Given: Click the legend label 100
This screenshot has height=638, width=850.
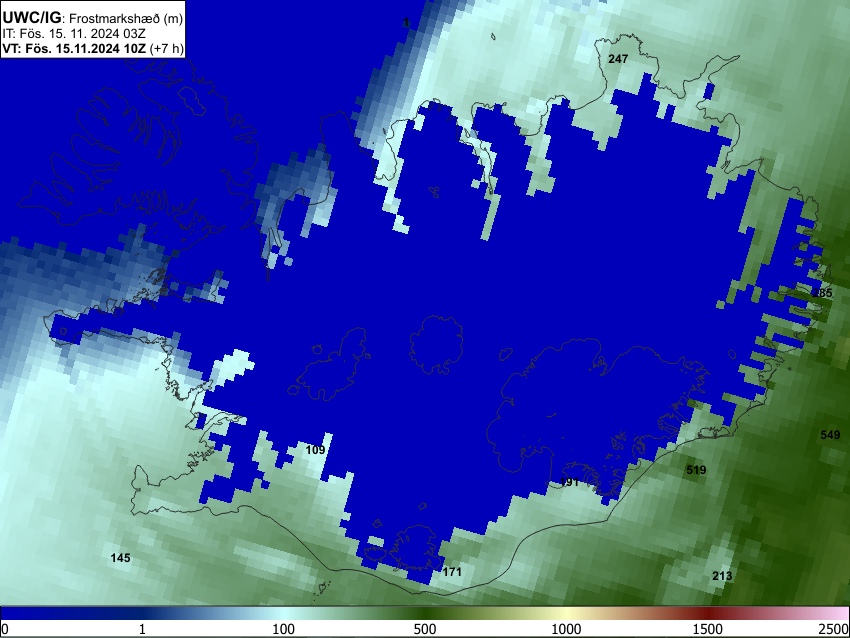Looking at the screenshot, I should [x=284, y=629].
